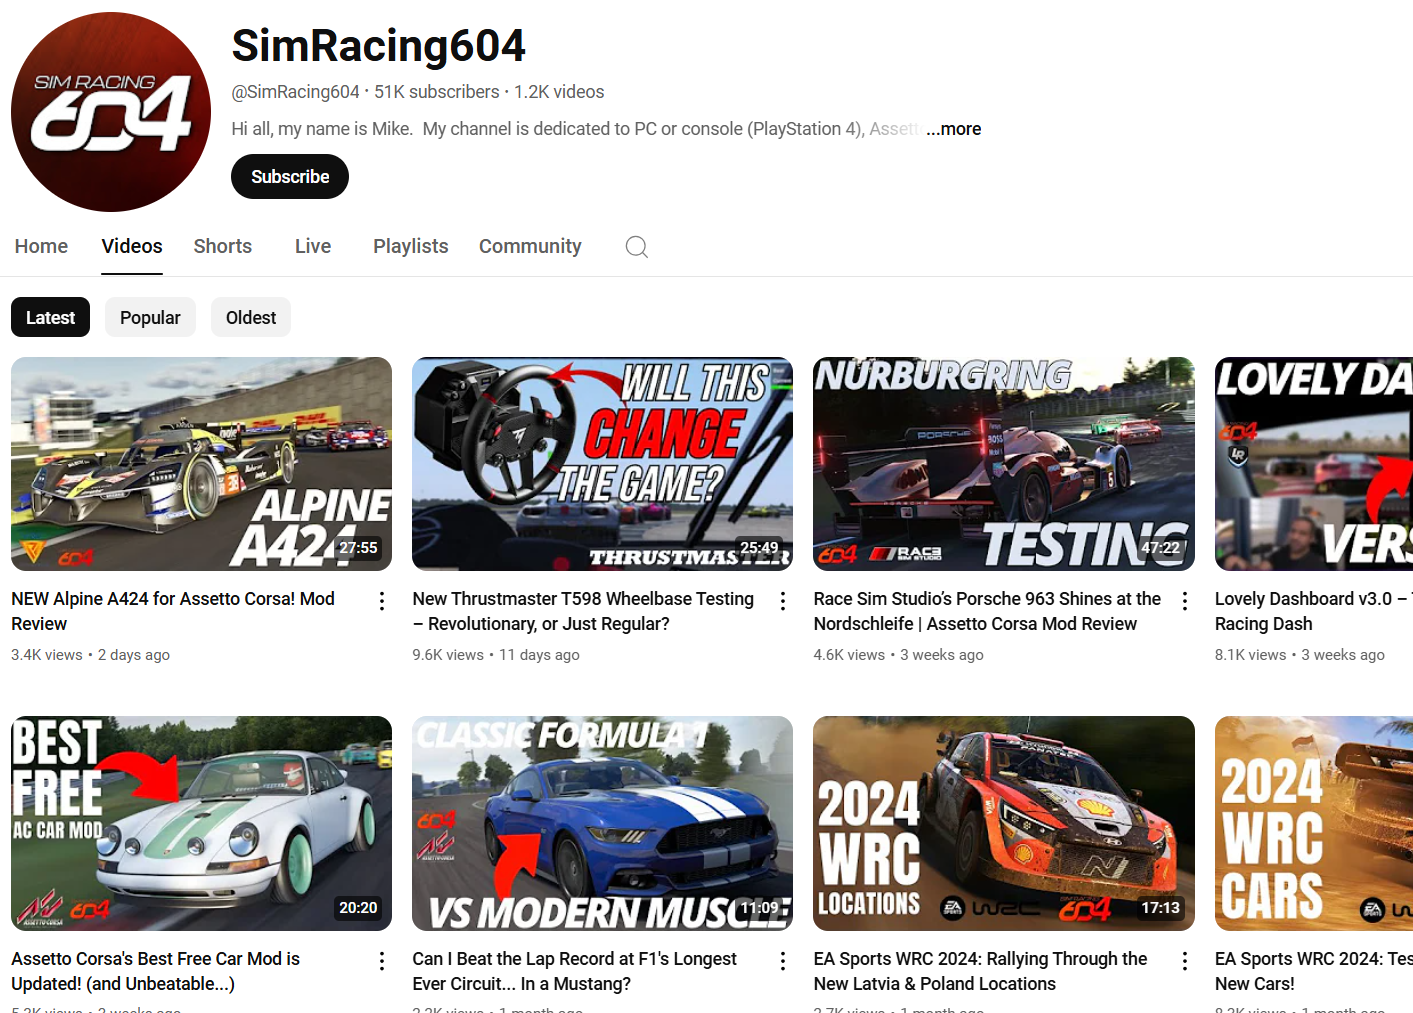This screenshot has width=1413, height=1013.
Task: Switch to the Community tab
Action: point(530,246)
